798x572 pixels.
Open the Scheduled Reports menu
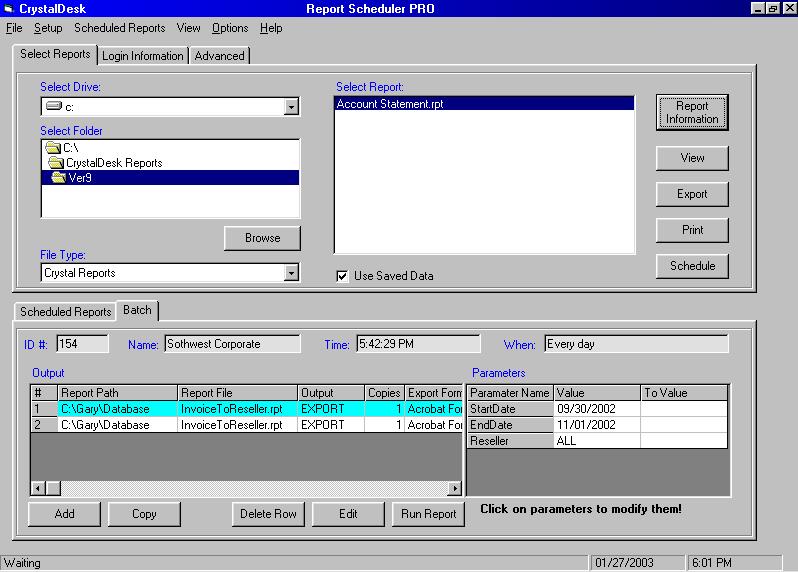[x=119, y=28]
